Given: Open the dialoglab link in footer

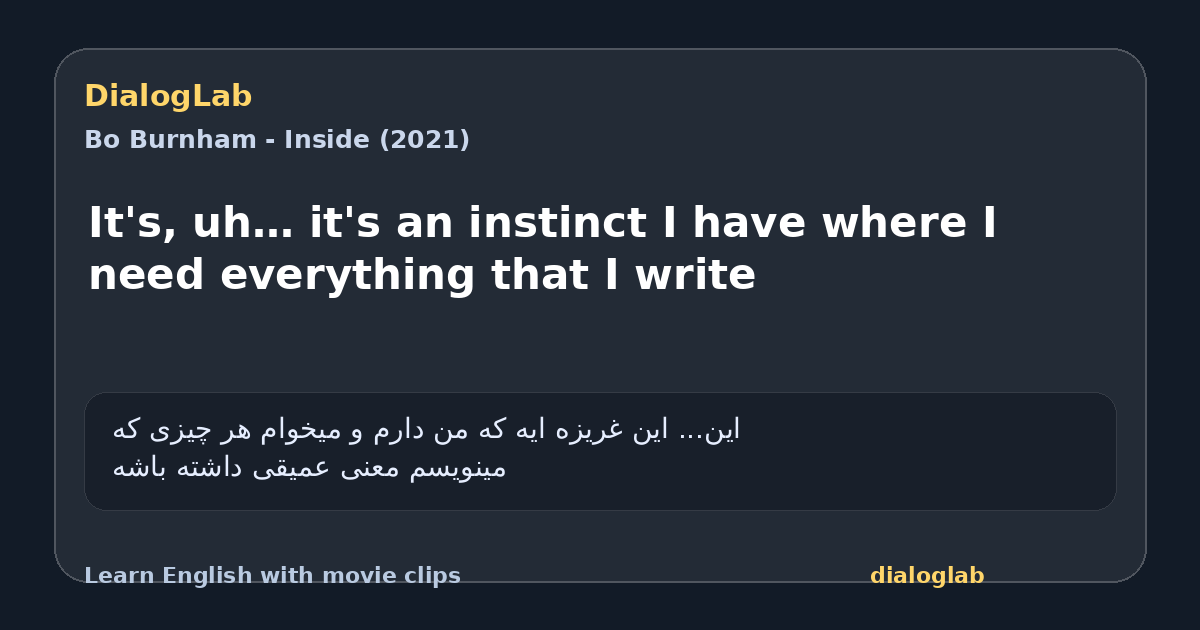Looking at the screenshot, I should tap(927, 576).
